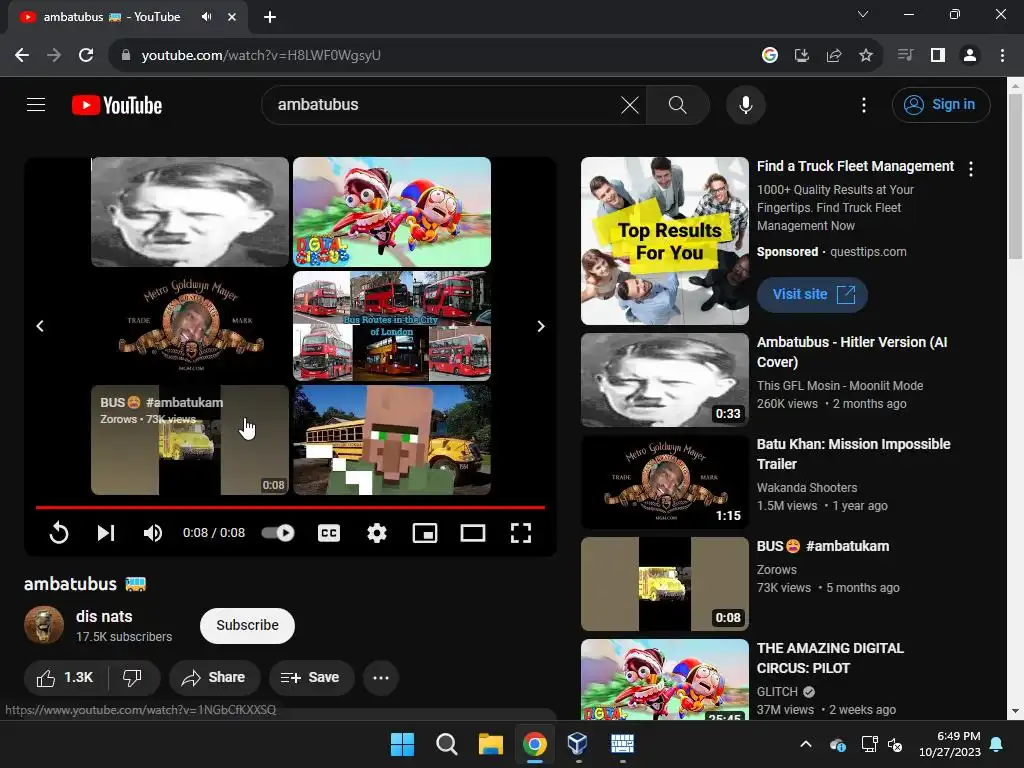This screenshot has height=768, width=1024.
Task: Show hidden system tray icons
Action: pyautogui.click(x=806, y=744)
